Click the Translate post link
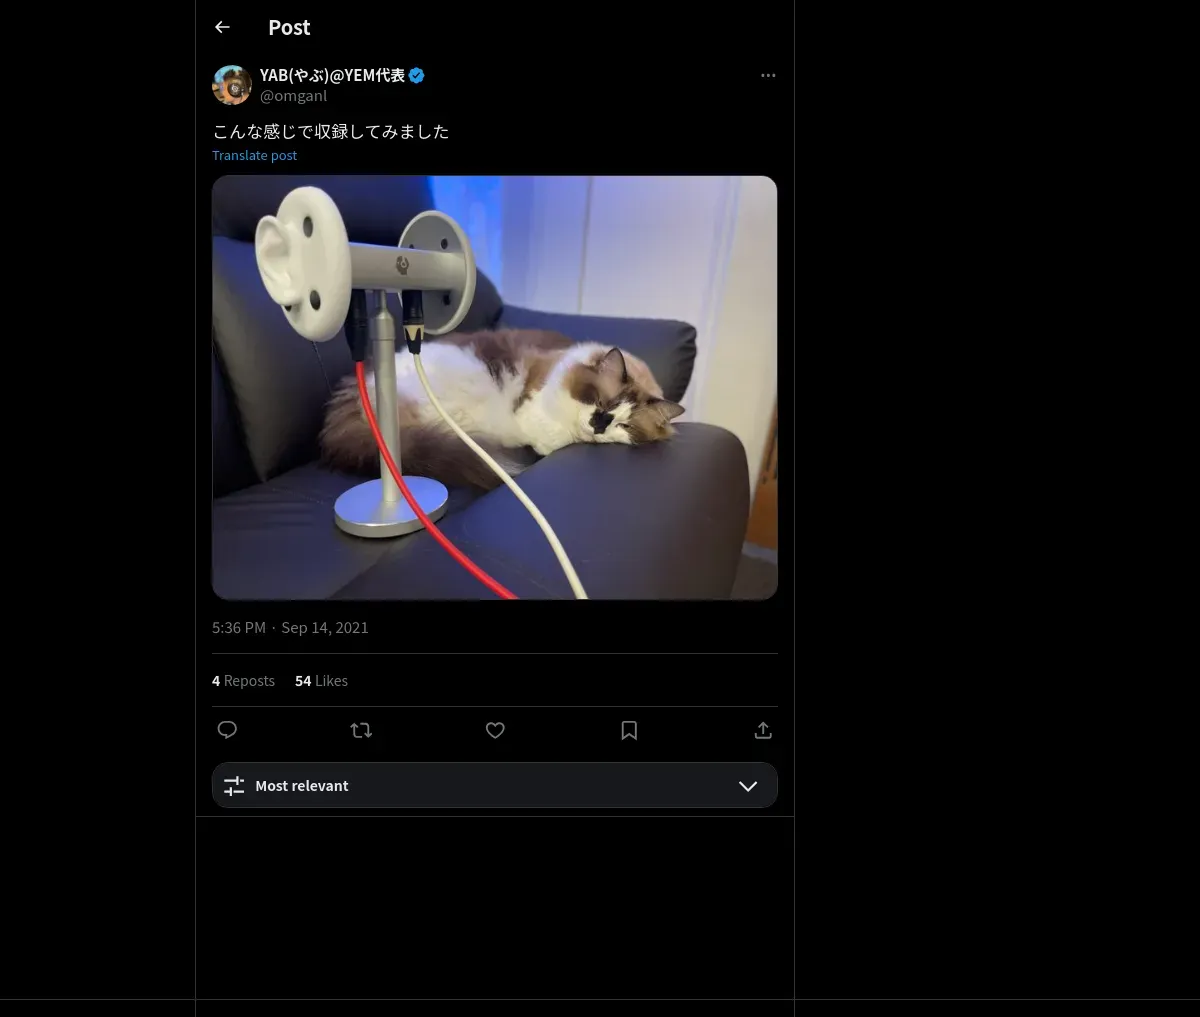The height and width of the screenshot is (1017, 1200). click(x=254, y=155)
